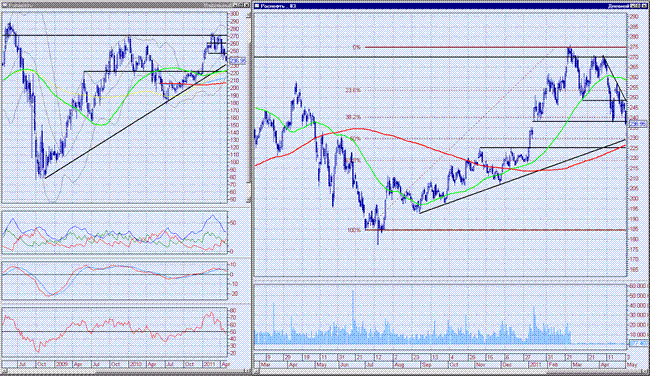Select the Fibonacci 38.2% retracement label
Image resolution: width=650 pixels, height=376 pixels.
[x=353, y=117]
